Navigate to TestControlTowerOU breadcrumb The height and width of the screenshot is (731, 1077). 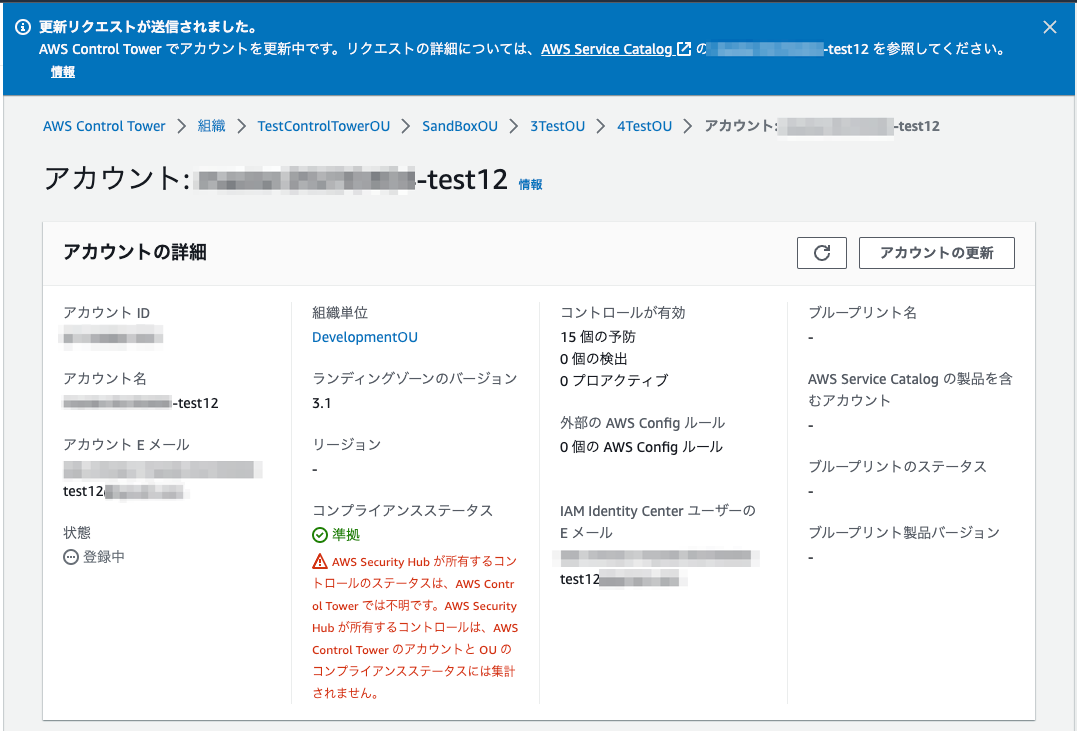pyautogui.click(x=324, y=126)
